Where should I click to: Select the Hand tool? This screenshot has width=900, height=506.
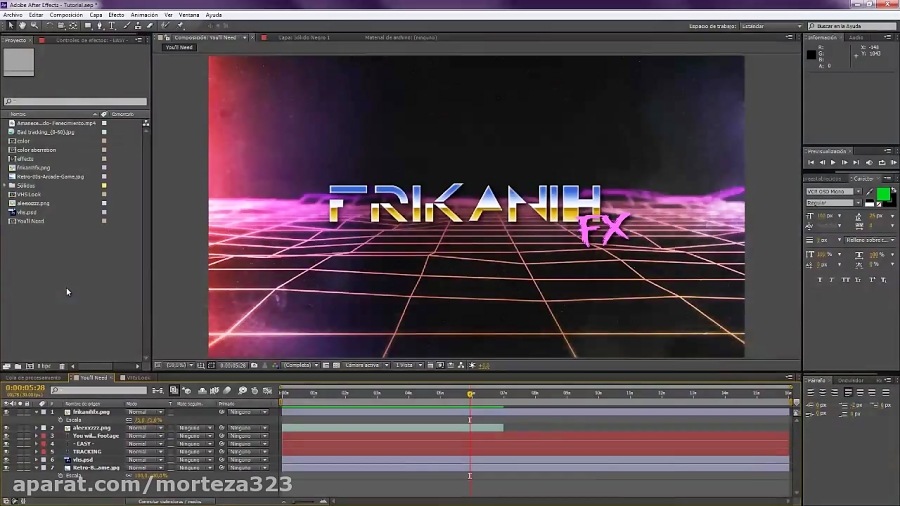click(x=22, y=26)
